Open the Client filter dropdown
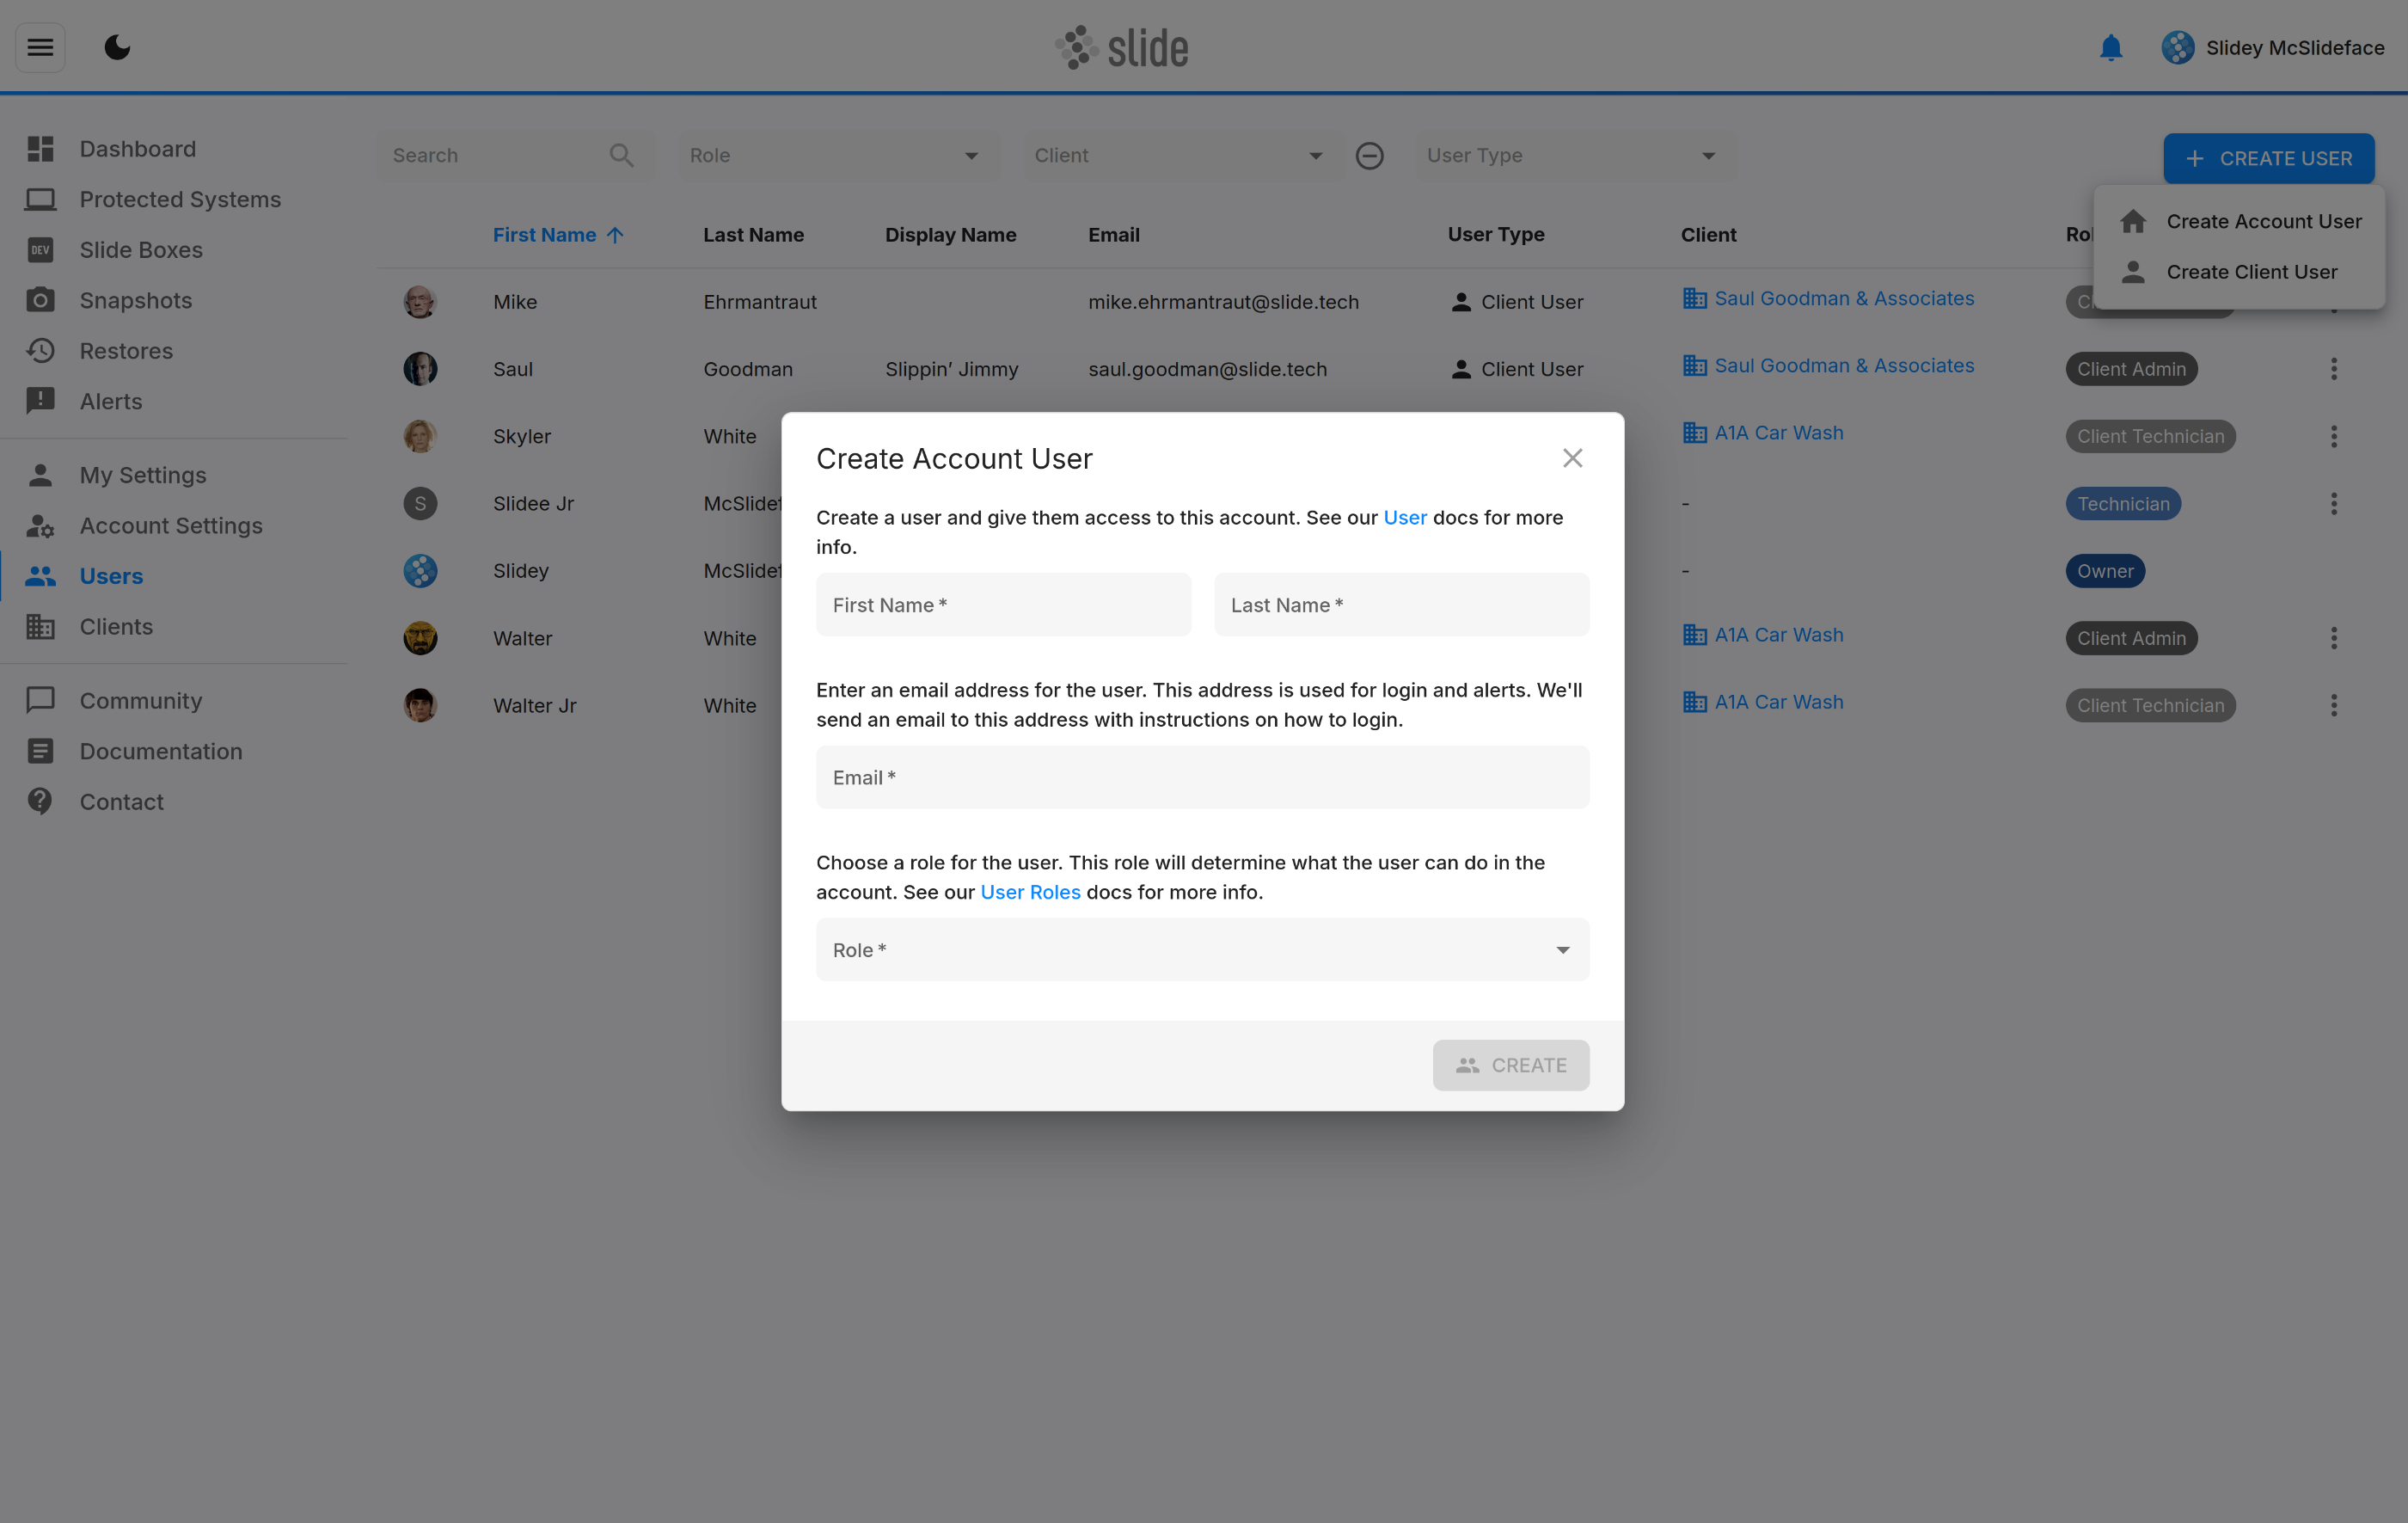2408x1523 pixels. click(x=1177, y=156)
